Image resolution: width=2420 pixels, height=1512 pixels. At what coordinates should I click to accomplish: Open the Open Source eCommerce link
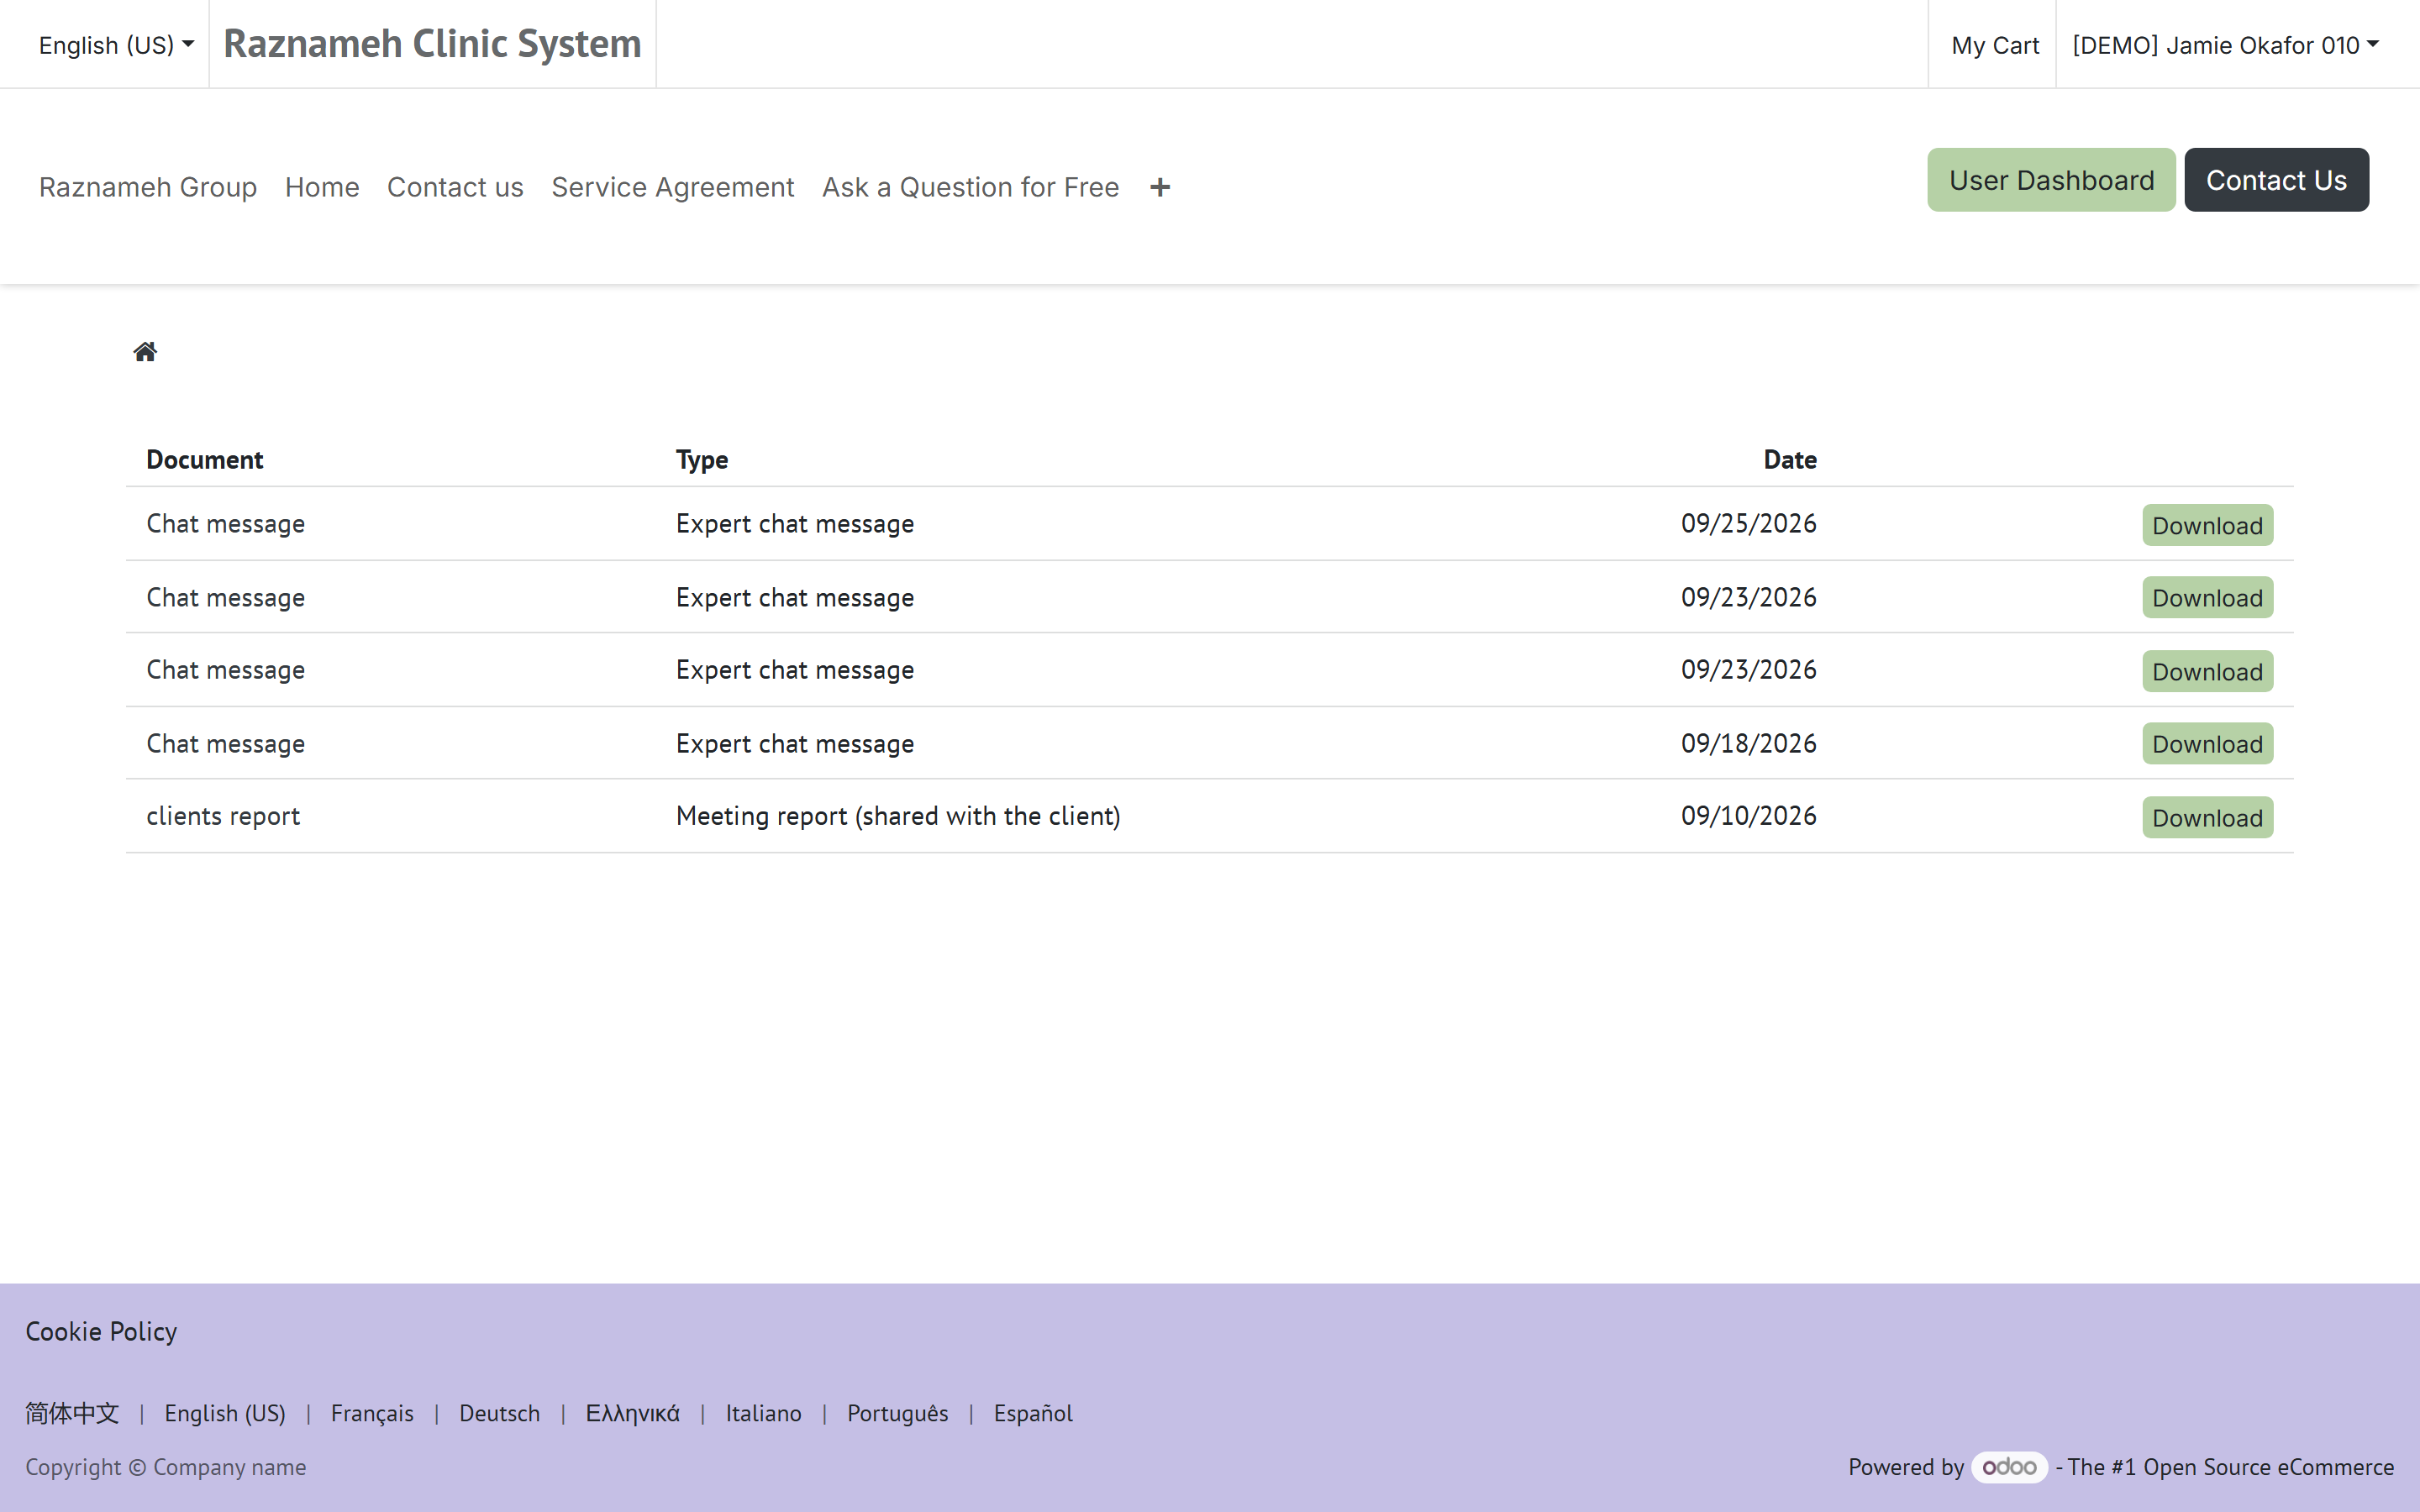click(x=2268, y=1467)
